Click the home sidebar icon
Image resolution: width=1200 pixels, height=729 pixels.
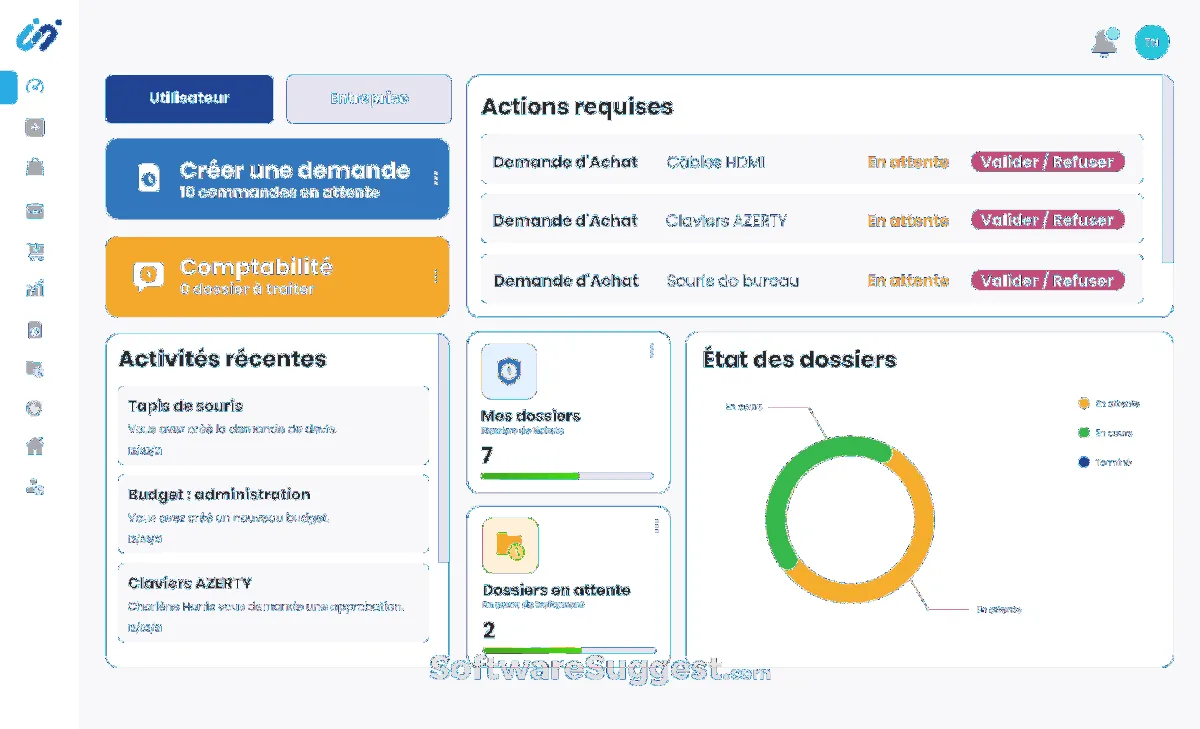36,447
